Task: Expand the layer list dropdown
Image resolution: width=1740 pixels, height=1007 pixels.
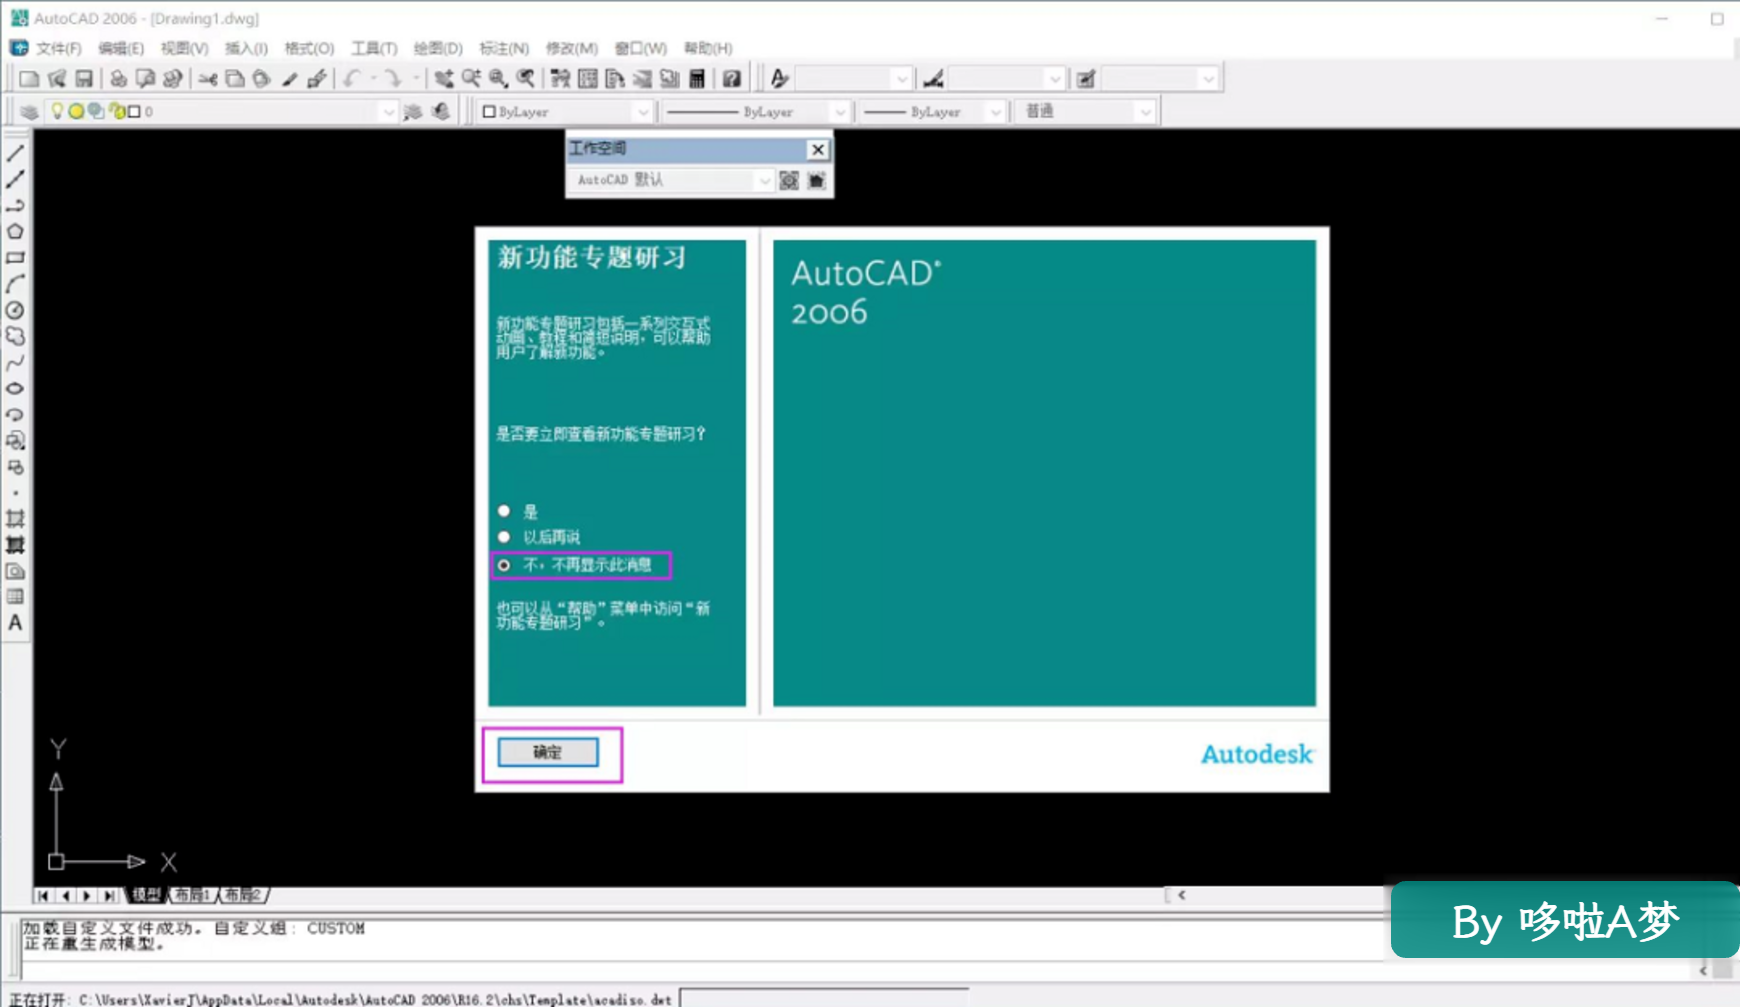Action: click(x=388, y=112)
